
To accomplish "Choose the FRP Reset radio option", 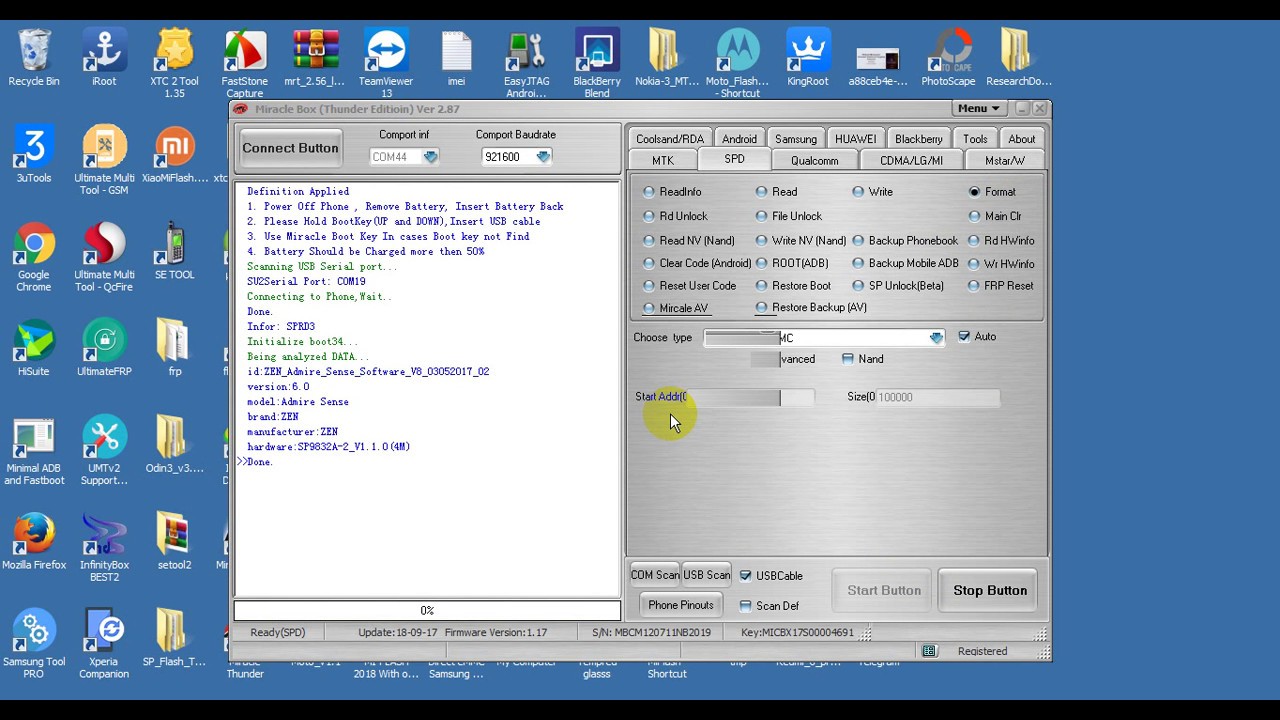I will [x=974, y=286].
